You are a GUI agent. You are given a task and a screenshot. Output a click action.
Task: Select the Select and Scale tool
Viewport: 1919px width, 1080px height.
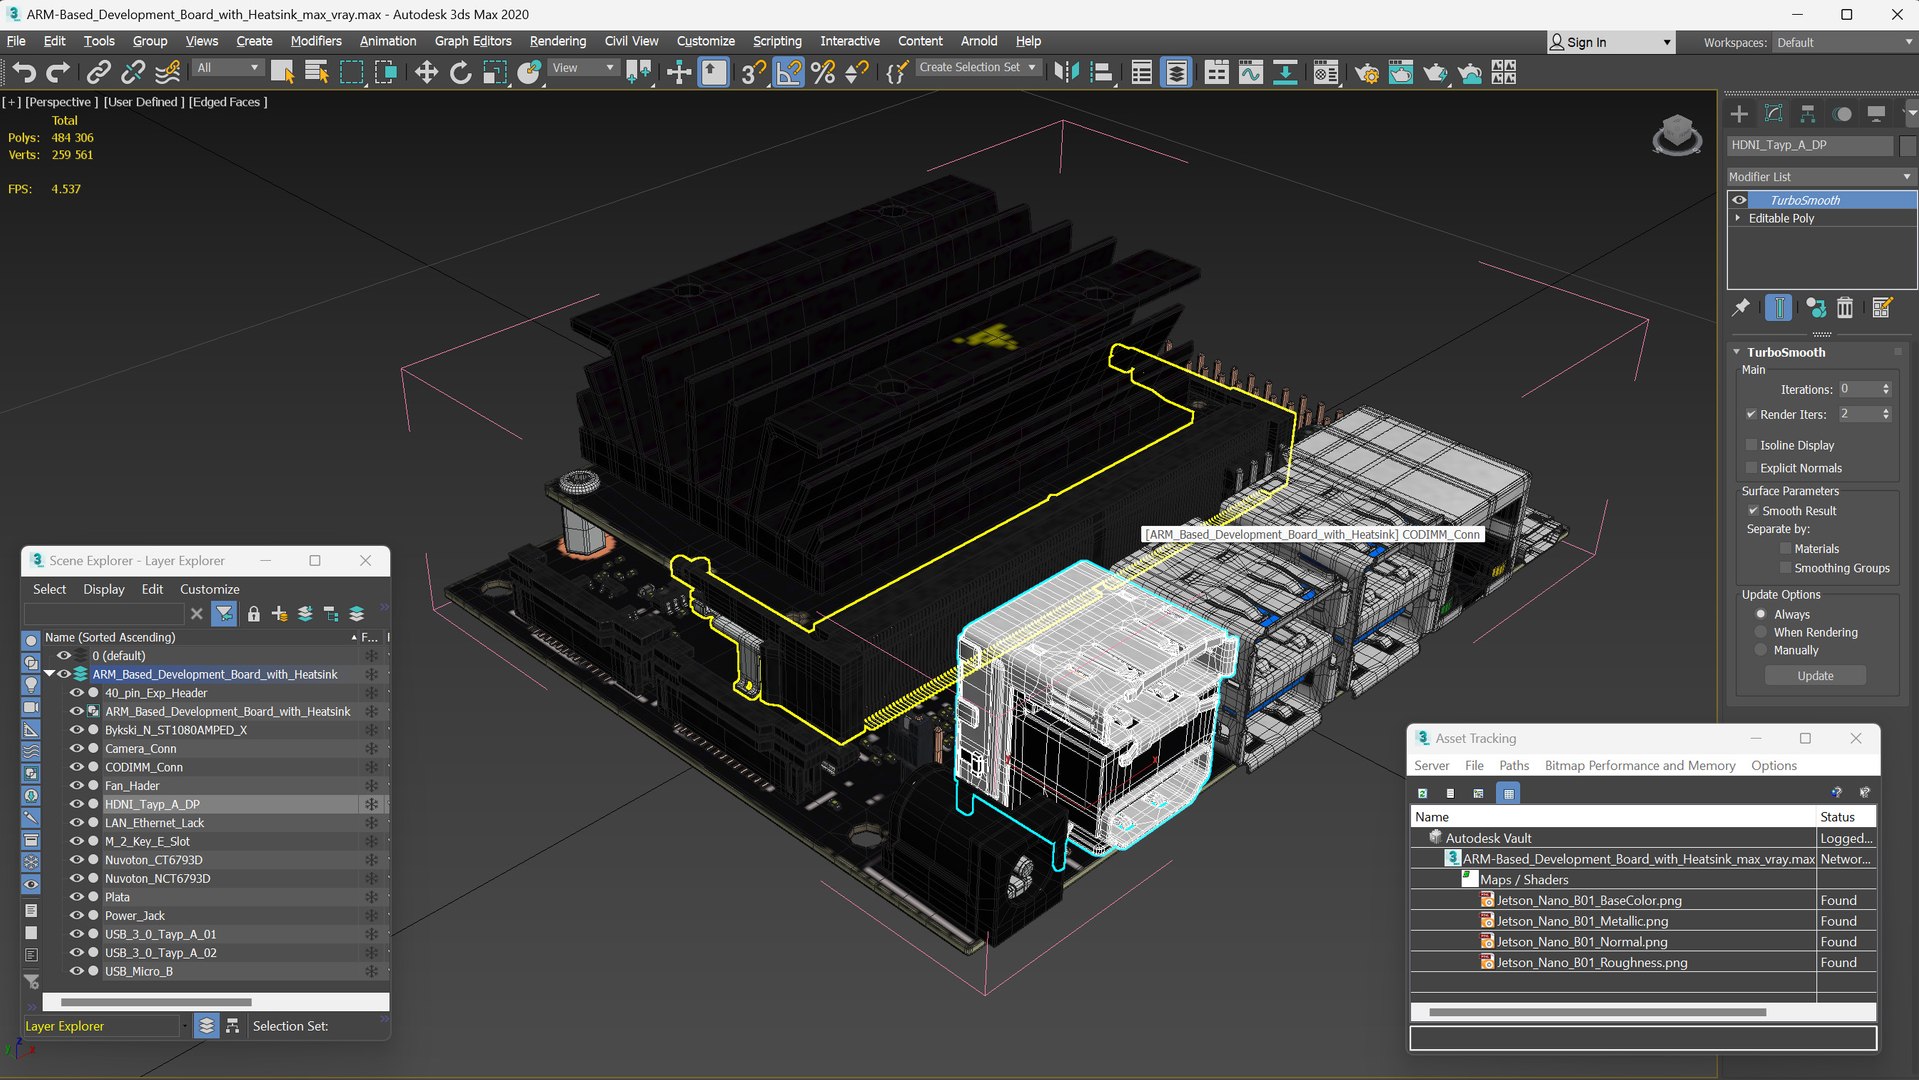coord(494,72)
